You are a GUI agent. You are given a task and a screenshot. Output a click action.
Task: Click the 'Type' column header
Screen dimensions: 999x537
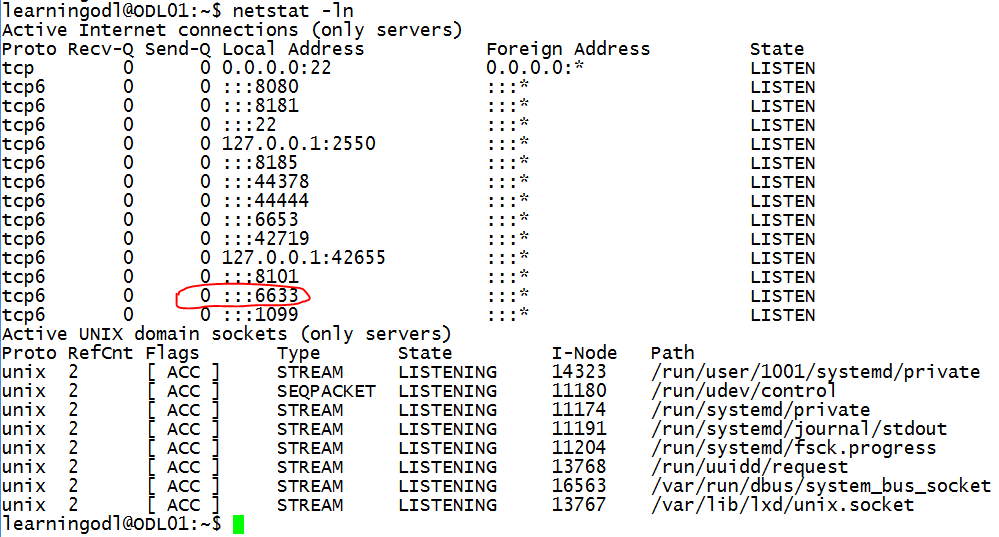click(298, 353)
